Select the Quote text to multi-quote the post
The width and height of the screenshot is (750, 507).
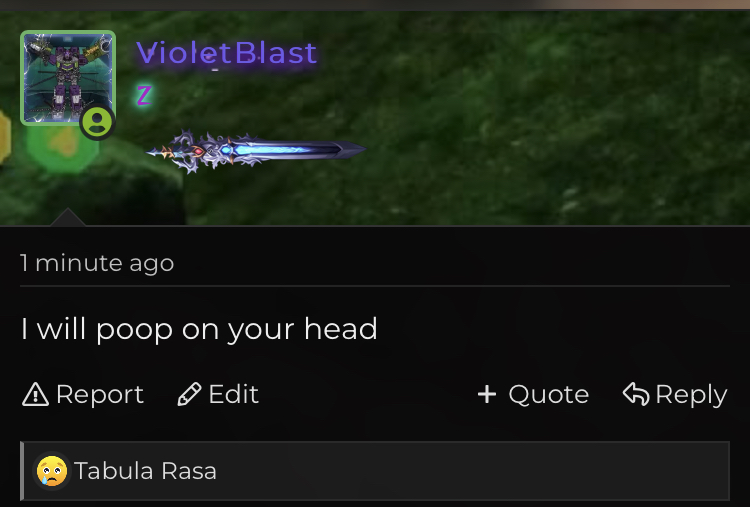click(x=549, y=395)
